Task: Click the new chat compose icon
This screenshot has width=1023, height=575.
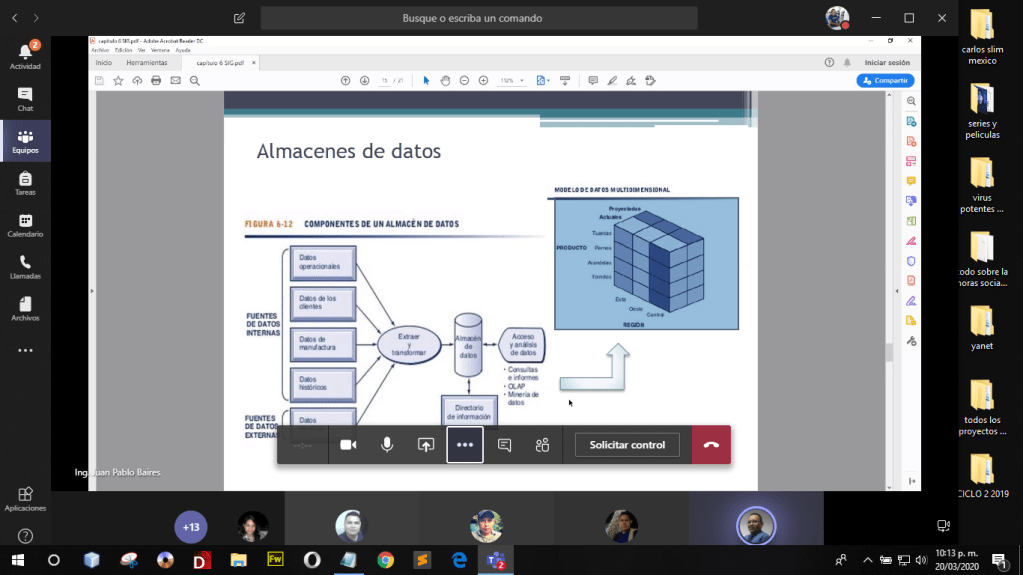Action: [239, 18]
